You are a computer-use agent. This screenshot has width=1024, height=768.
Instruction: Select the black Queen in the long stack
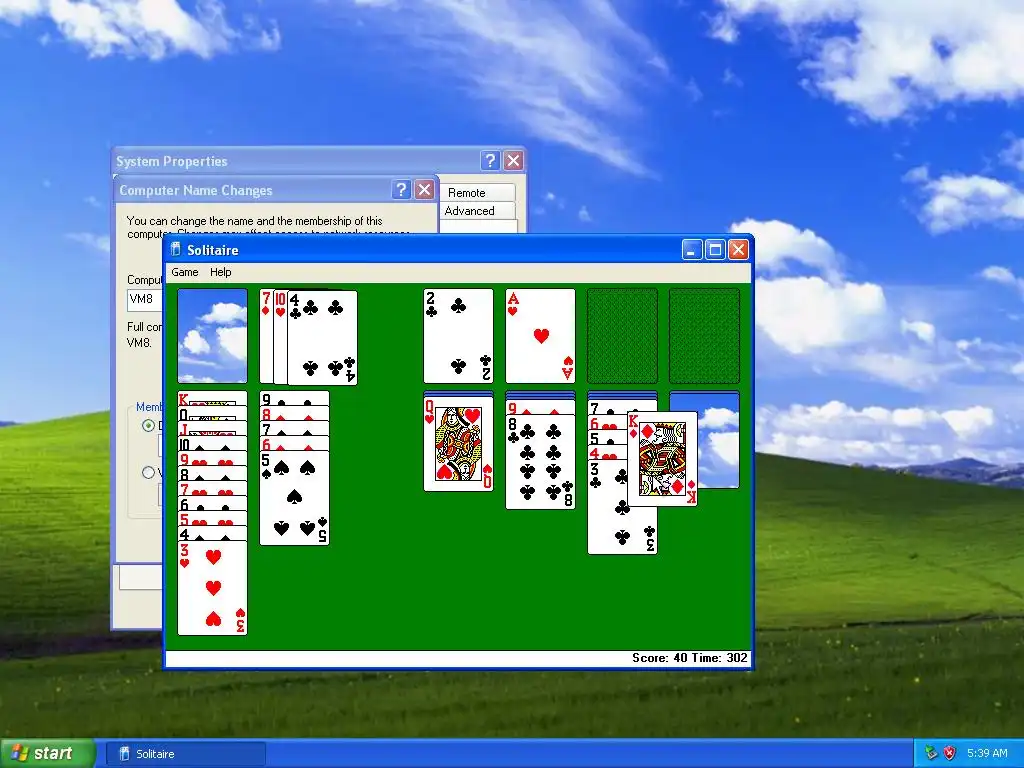pyautogui.click(x=212, y=413)
